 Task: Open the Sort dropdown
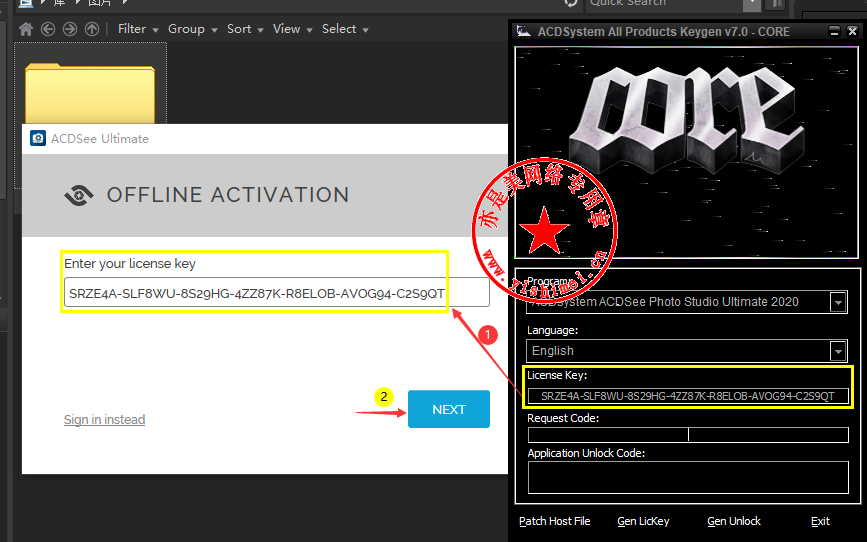click(245, 29)
